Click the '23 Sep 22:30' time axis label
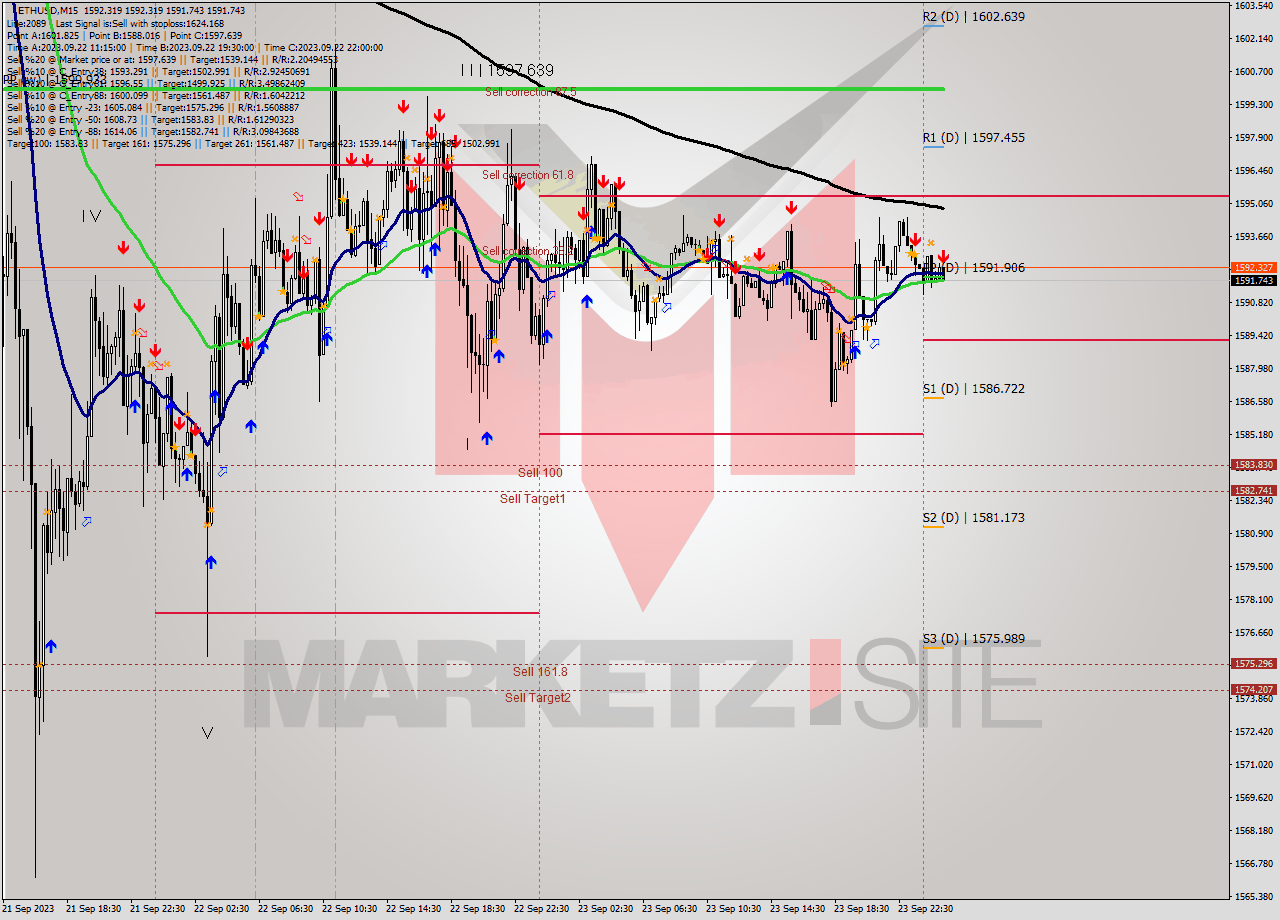1280x920 pixels. [925, 909]
